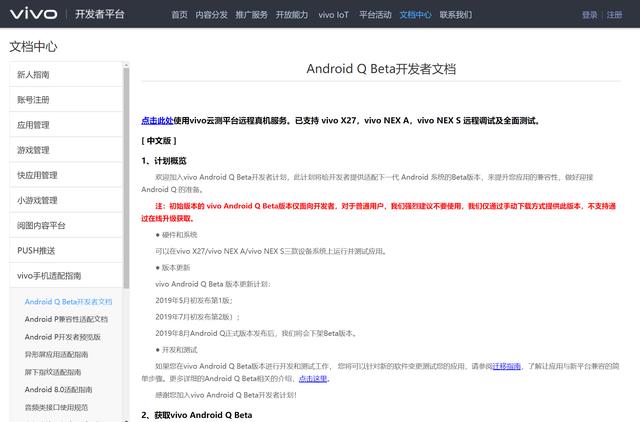Click the 2019年7月初发布第2版 line
The width and height of the screenshot is (640, 422).
(x=198, y=317)
